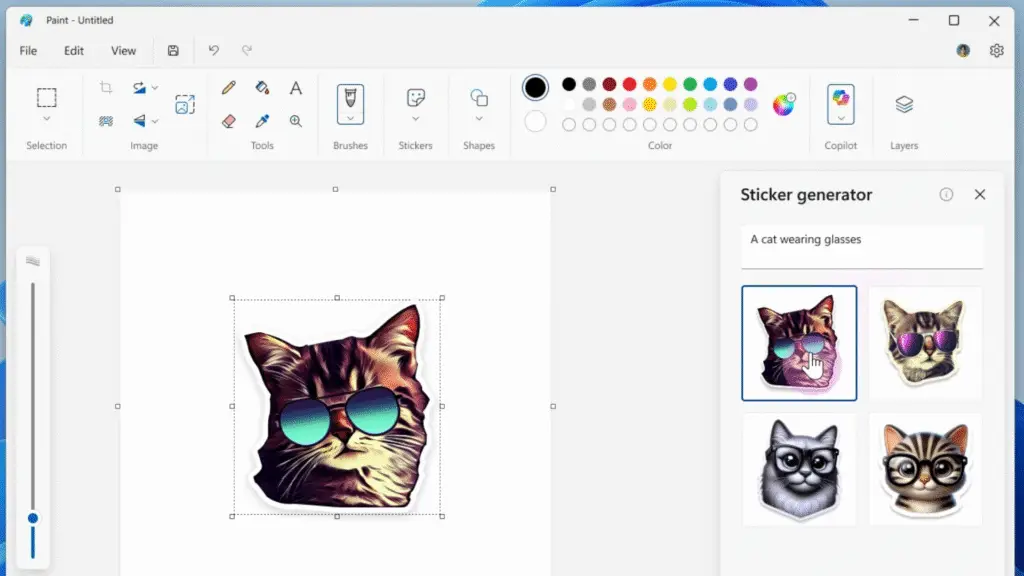Select the primary black color circle

pos(535,88)
